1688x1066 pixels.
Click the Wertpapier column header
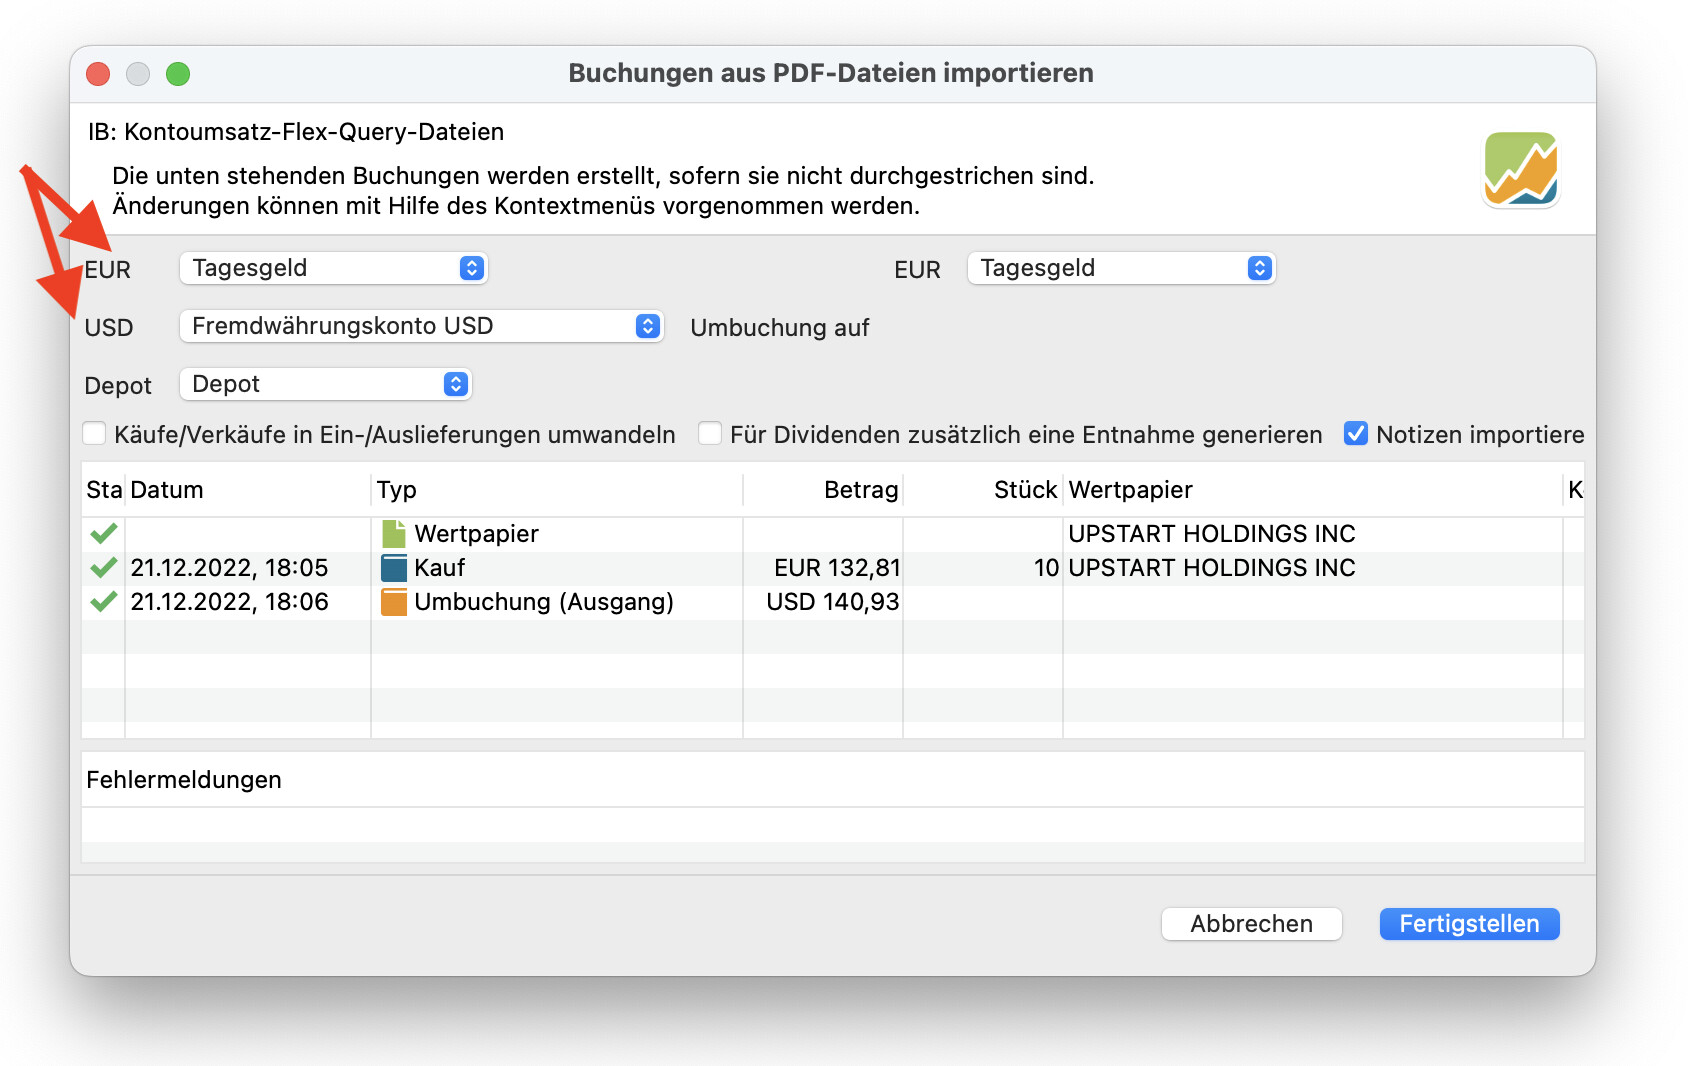coord(1312,490)
